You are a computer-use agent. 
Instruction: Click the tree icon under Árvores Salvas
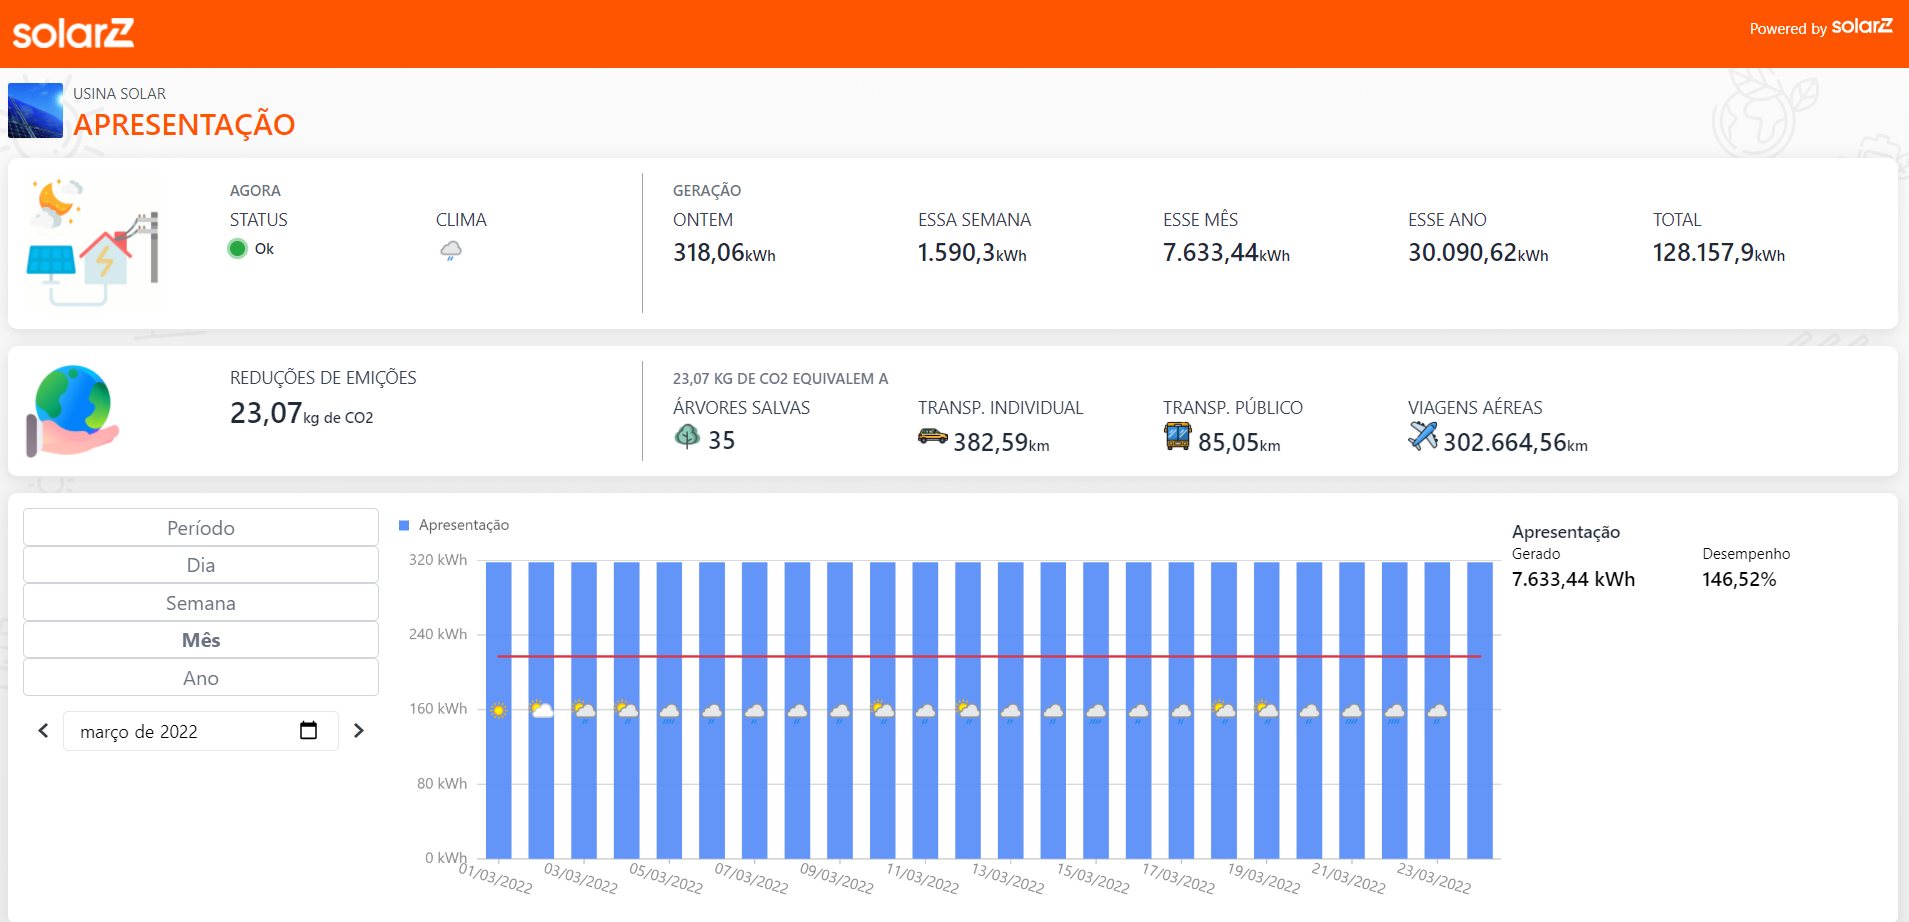pyautogui.click(x=687, y=436)
